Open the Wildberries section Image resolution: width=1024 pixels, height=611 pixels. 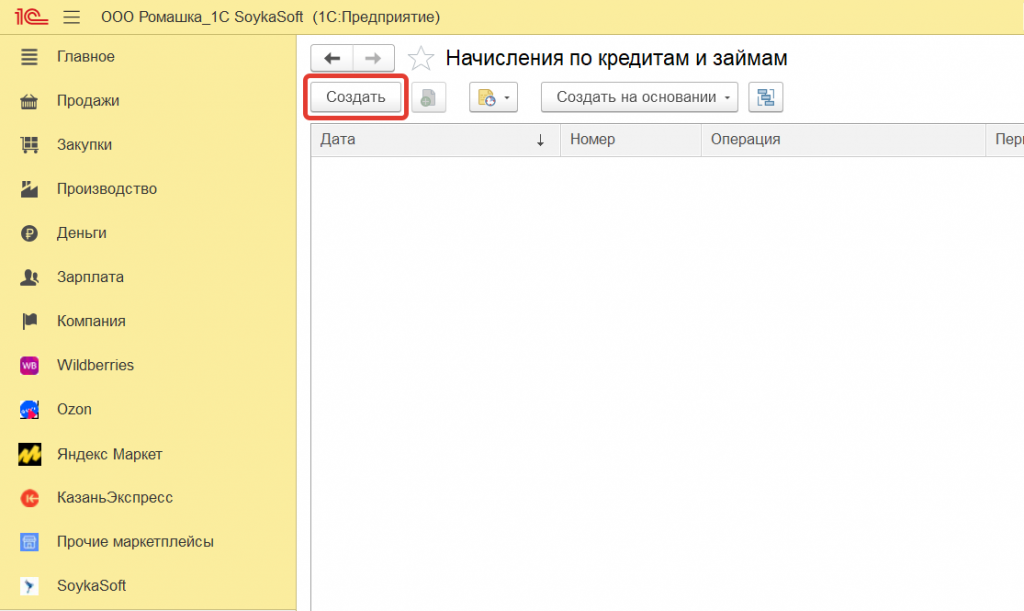(x=95, y=365)
